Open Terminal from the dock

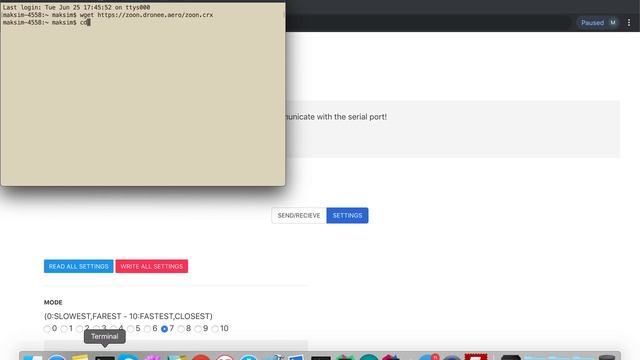[104, 357]
